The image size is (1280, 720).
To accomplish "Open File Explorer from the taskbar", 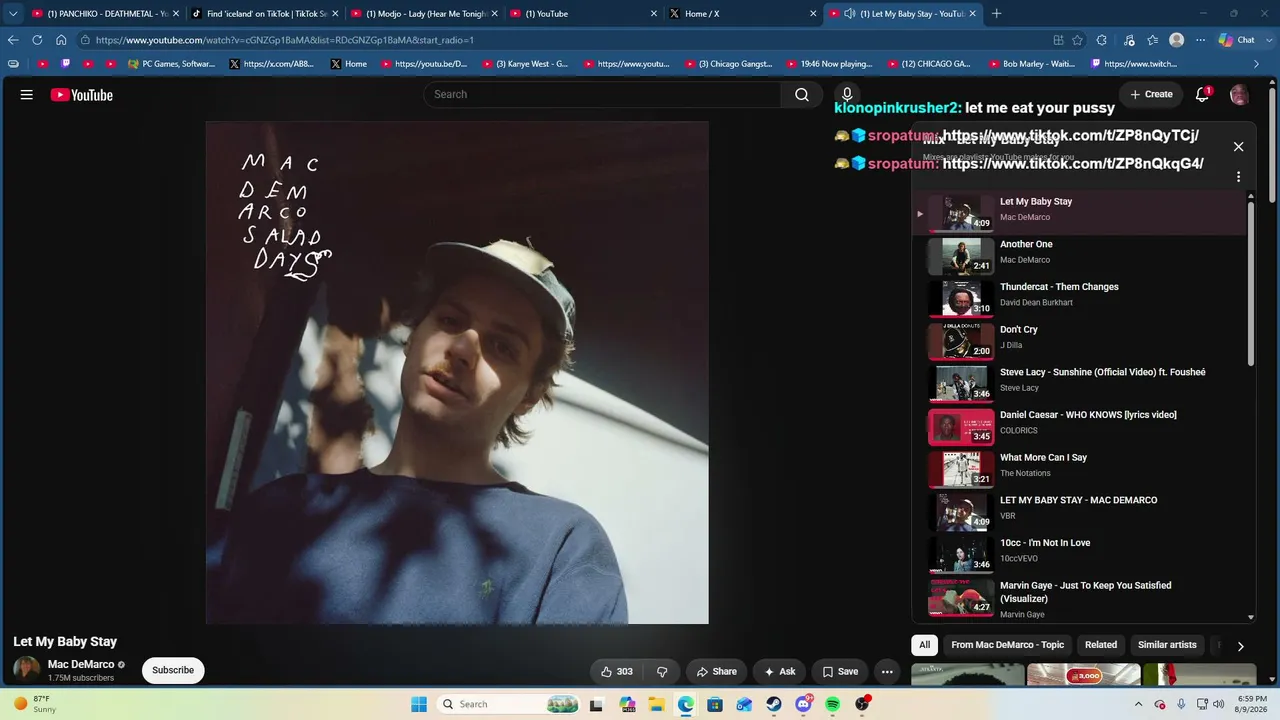I will point(656,704).
